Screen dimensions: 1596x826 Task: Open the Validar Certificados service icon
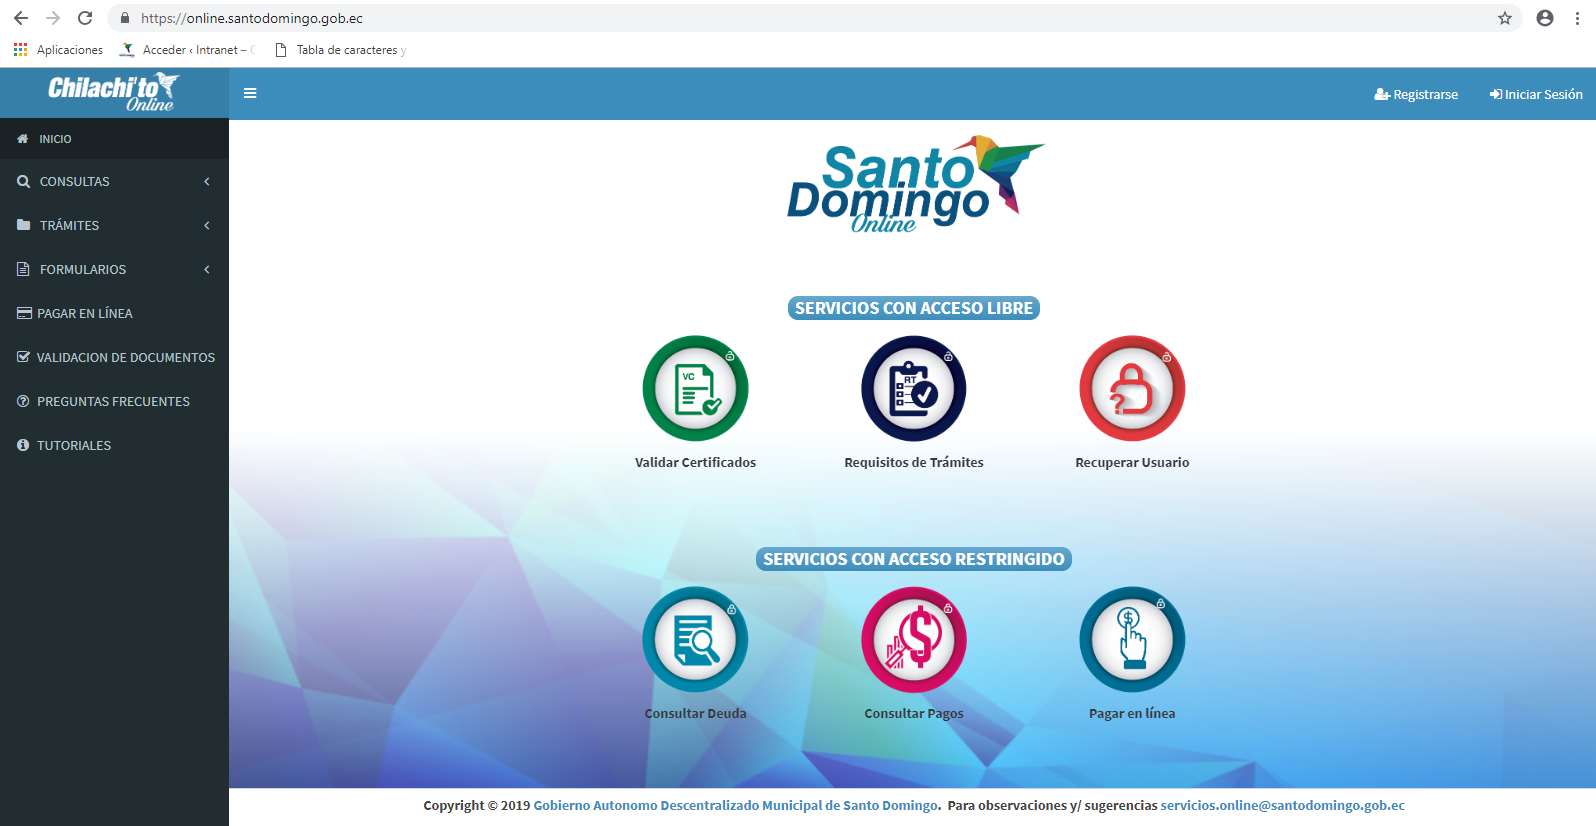coord(695,389)
